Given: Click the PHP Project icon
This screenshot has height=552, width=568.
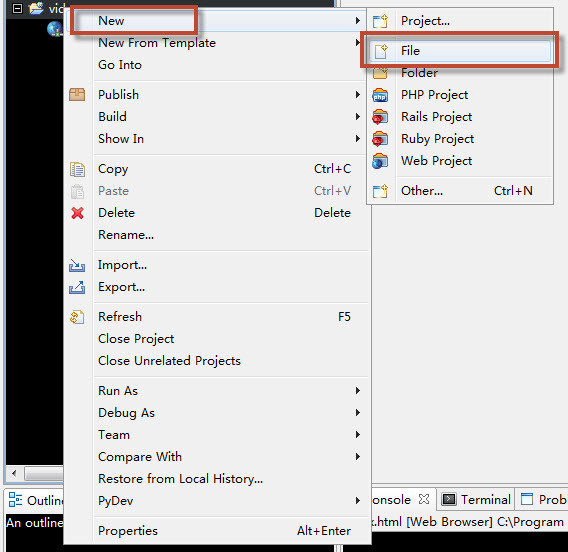Looking at the screenshot, I should (380, 95).
